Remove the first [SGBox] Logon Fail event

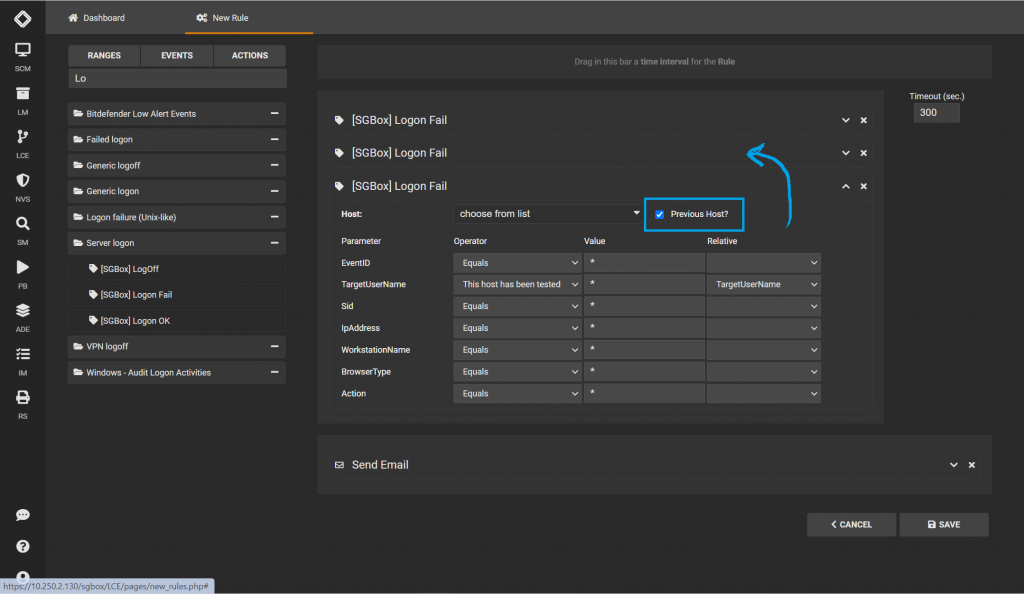tap(863, 120)
